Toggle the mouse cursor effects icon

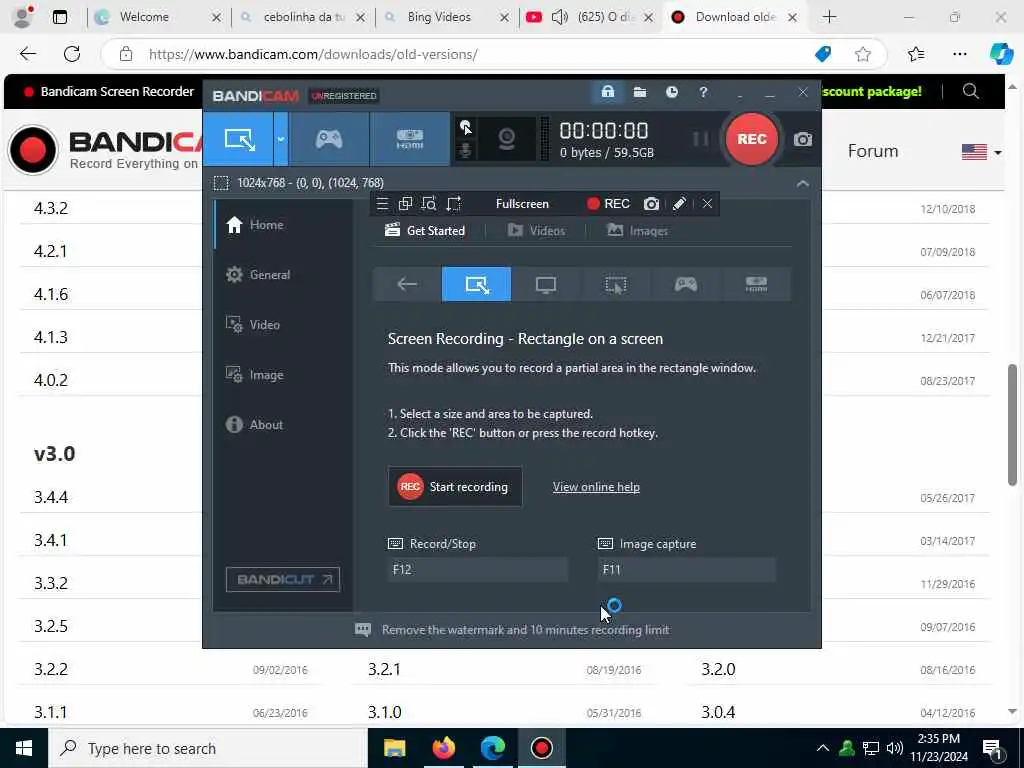(466, 127)
